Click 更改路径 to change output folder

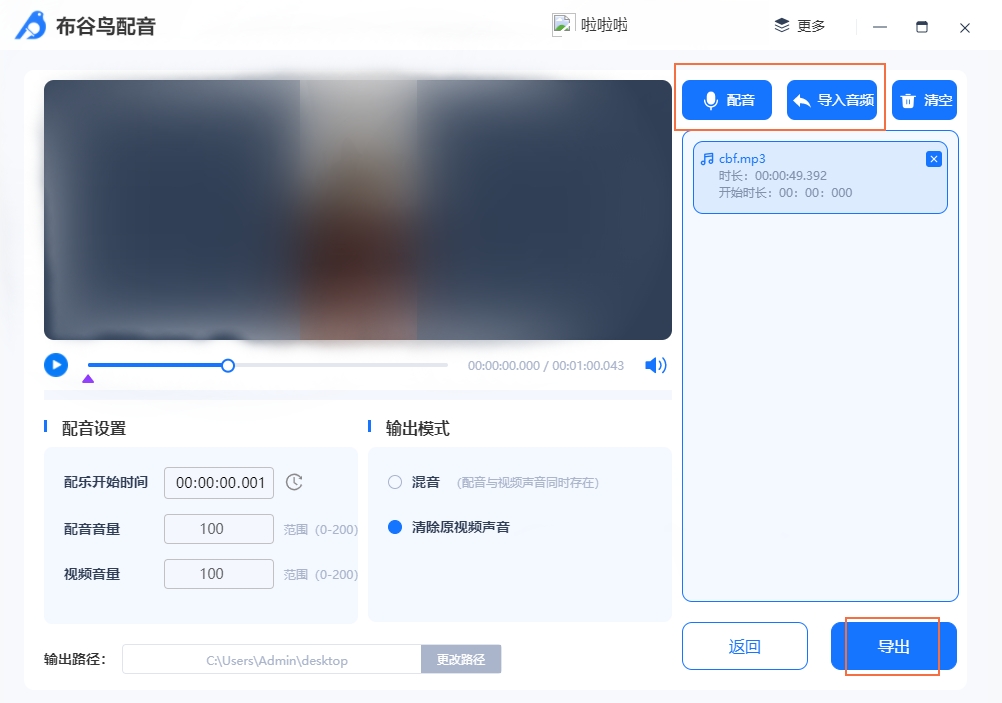coord(461,658)
